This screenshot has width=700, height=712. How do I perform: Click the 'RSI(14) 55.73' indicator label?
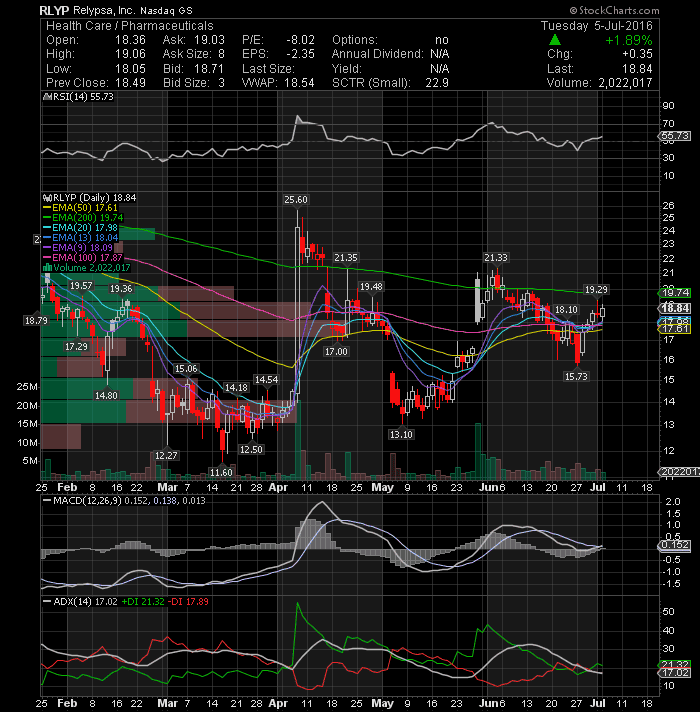coord(82,97)
